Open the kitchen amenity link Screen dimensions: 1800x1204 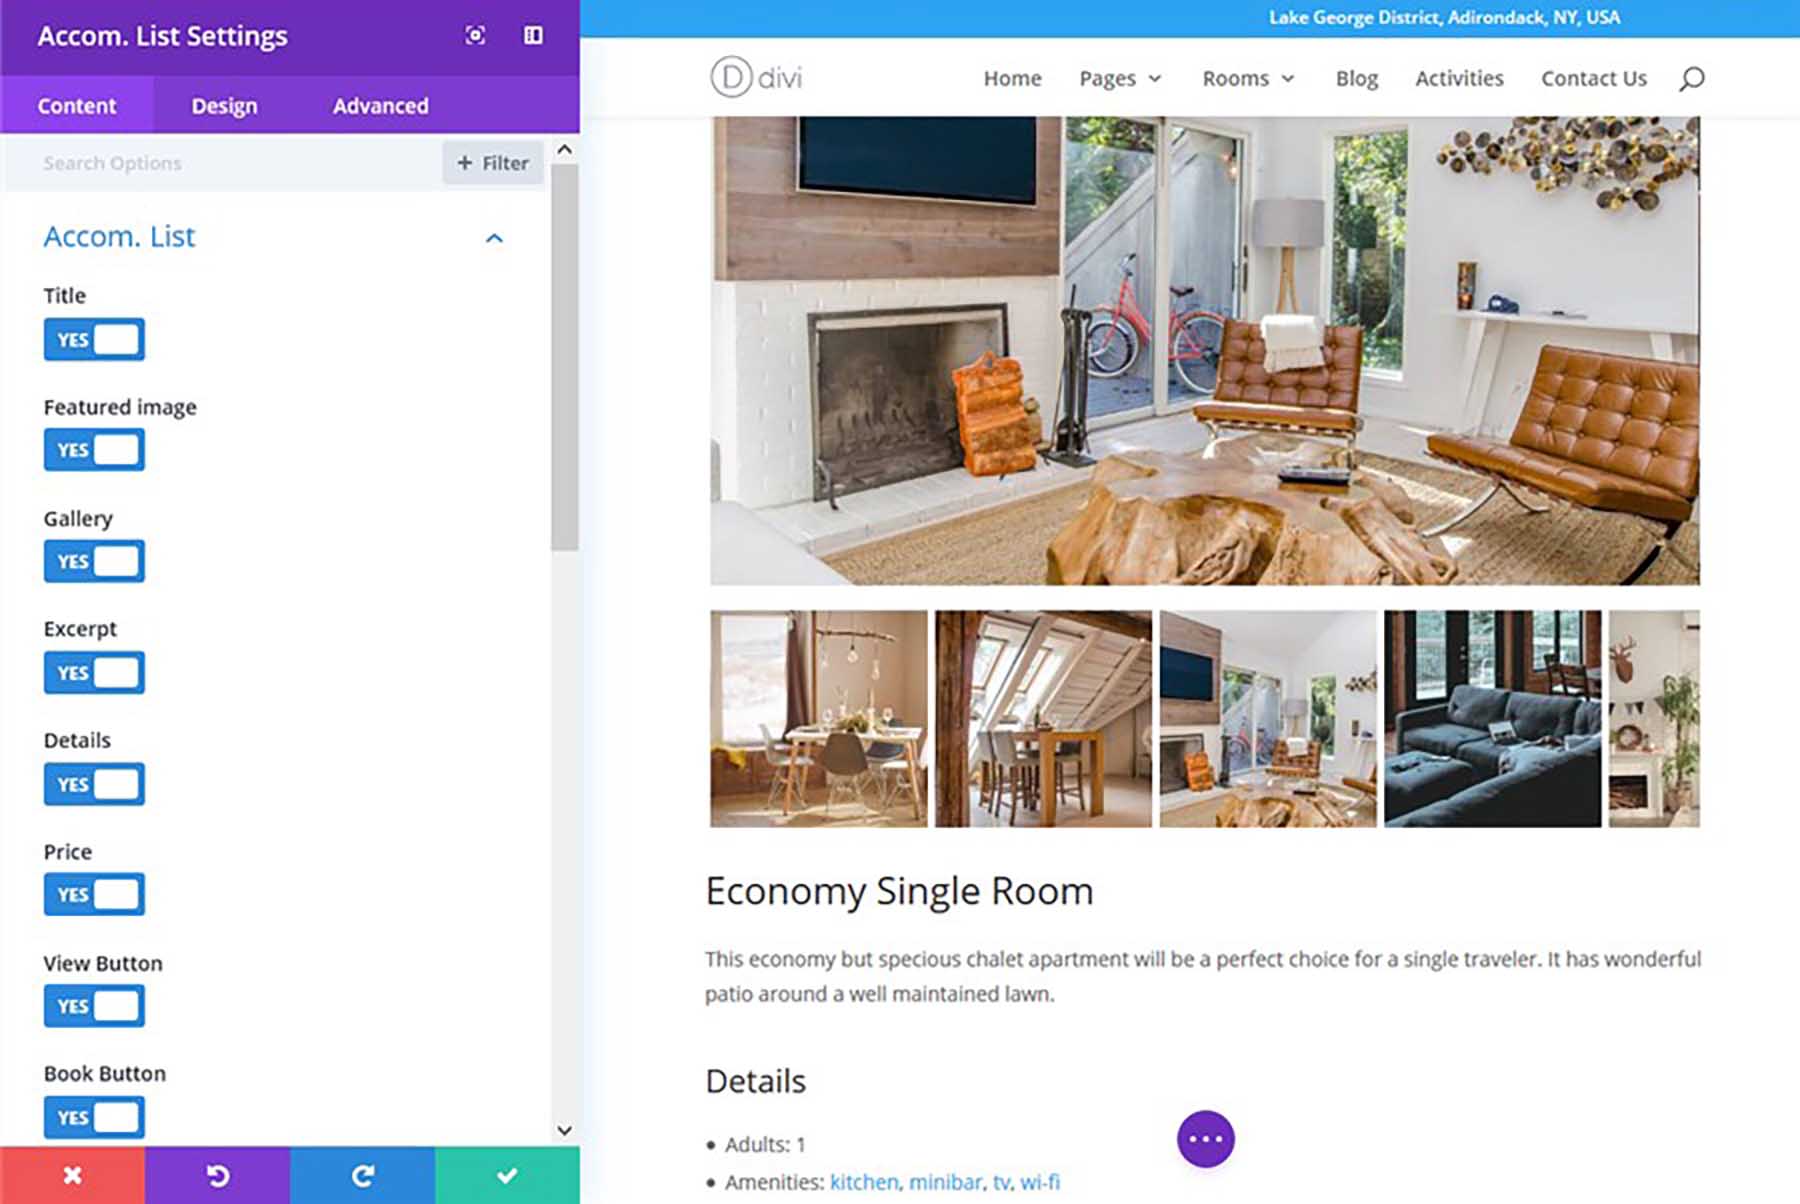pos(862,1182)
